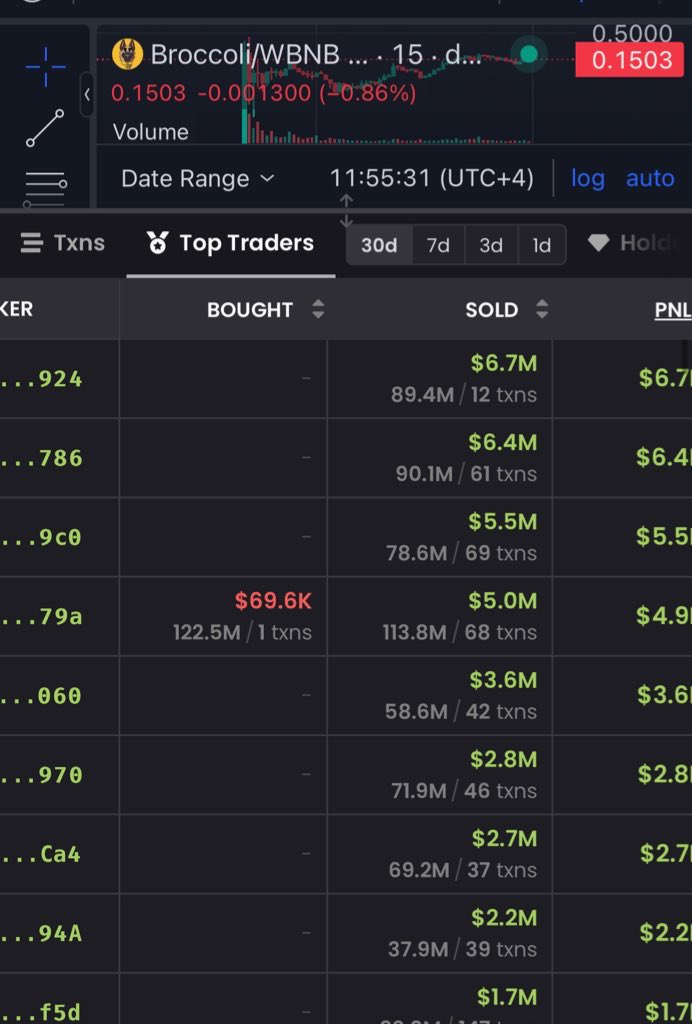Open trader address ending 060
Viewport: 692px width, 1024px height.
pos(41,696)
